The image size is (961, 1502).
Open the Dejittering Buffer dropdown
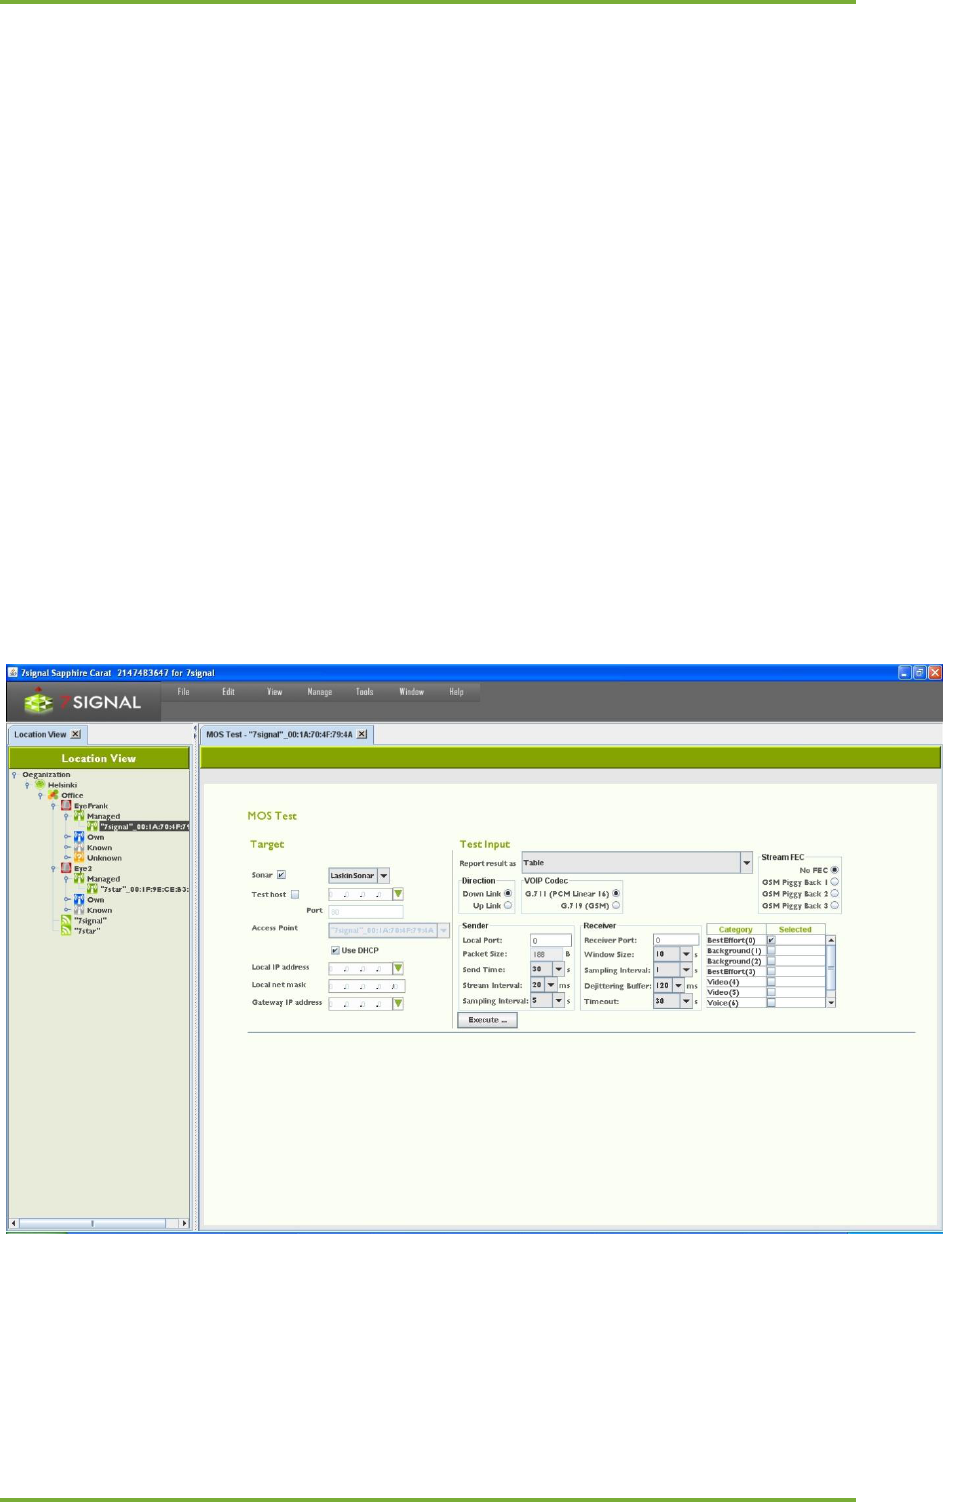[x=679, y=986]
